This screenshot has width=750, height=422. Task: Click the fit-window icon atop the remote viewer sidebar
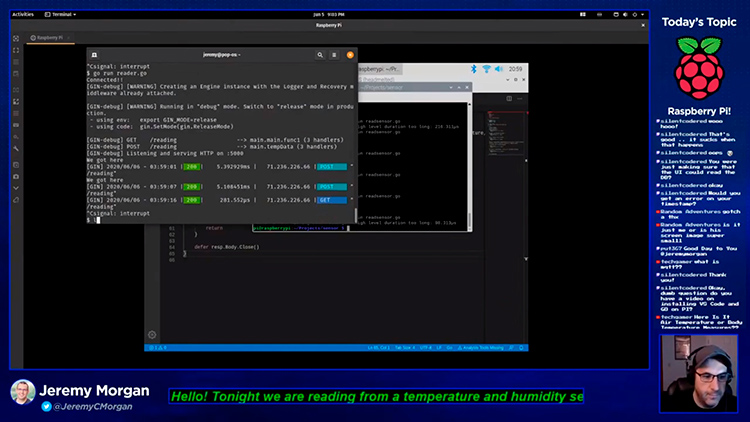pyautogui.click(x=16, y=38)
